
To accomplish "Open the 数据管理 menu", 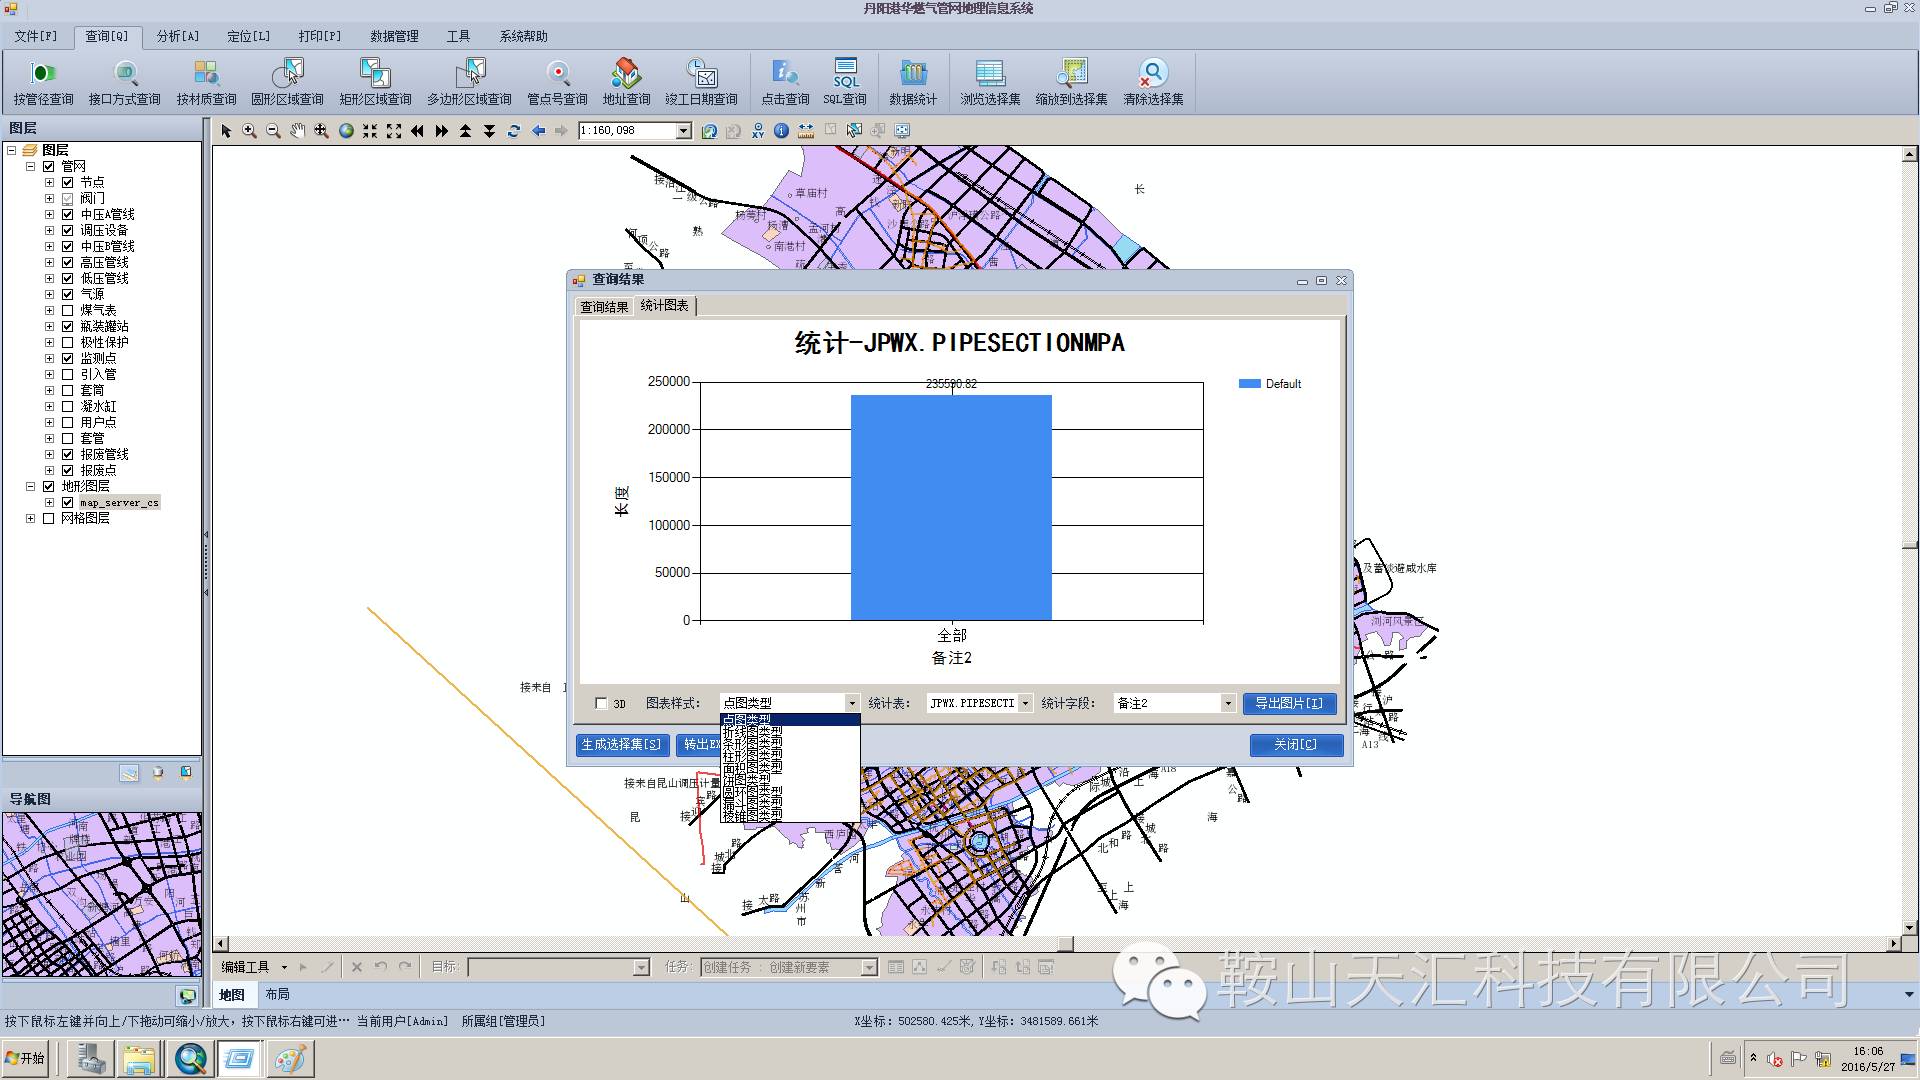I will pos(394,36).
